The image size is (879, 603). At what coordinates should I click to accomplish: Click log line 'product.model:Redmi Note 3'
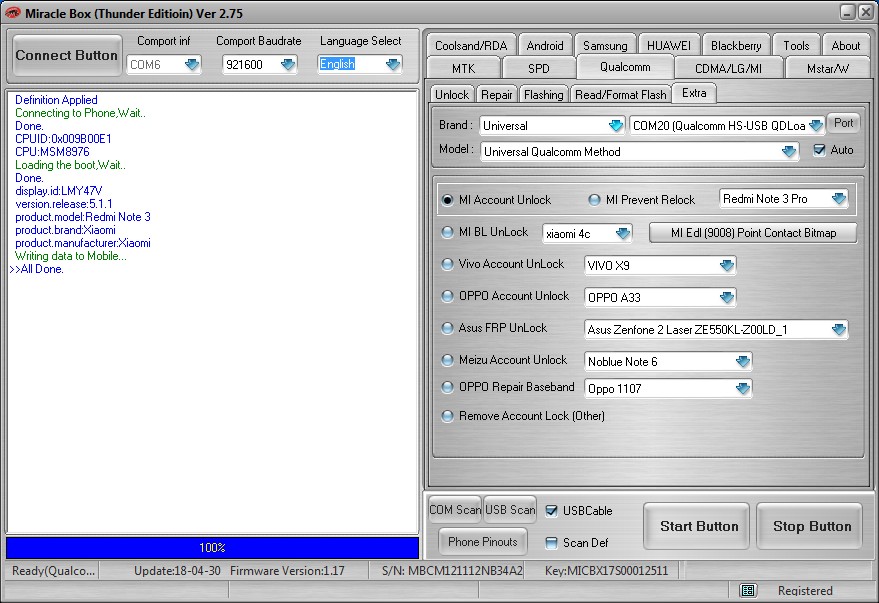pos(83,217)
